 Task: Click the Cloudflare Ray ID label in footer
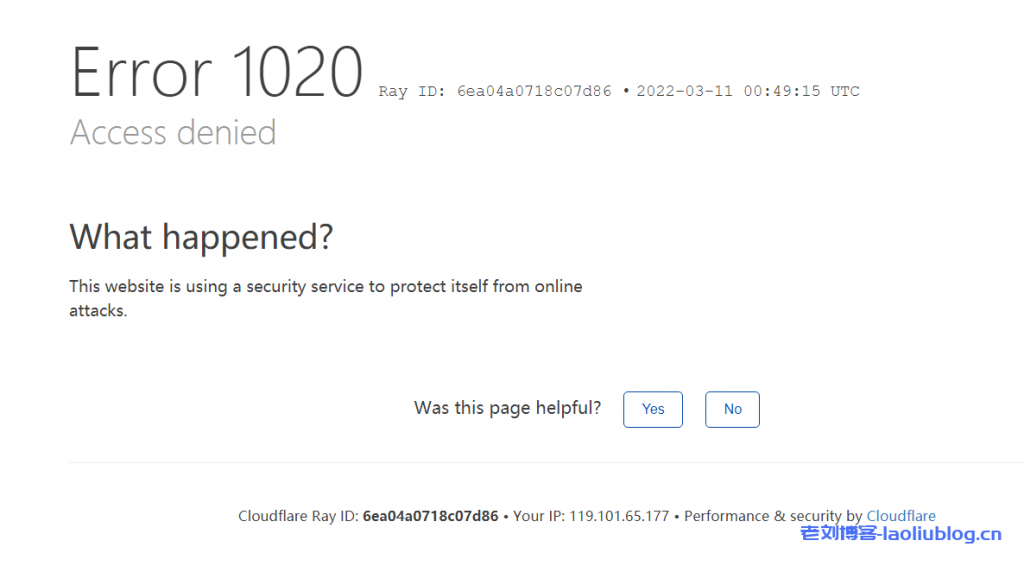pos(298,516)
